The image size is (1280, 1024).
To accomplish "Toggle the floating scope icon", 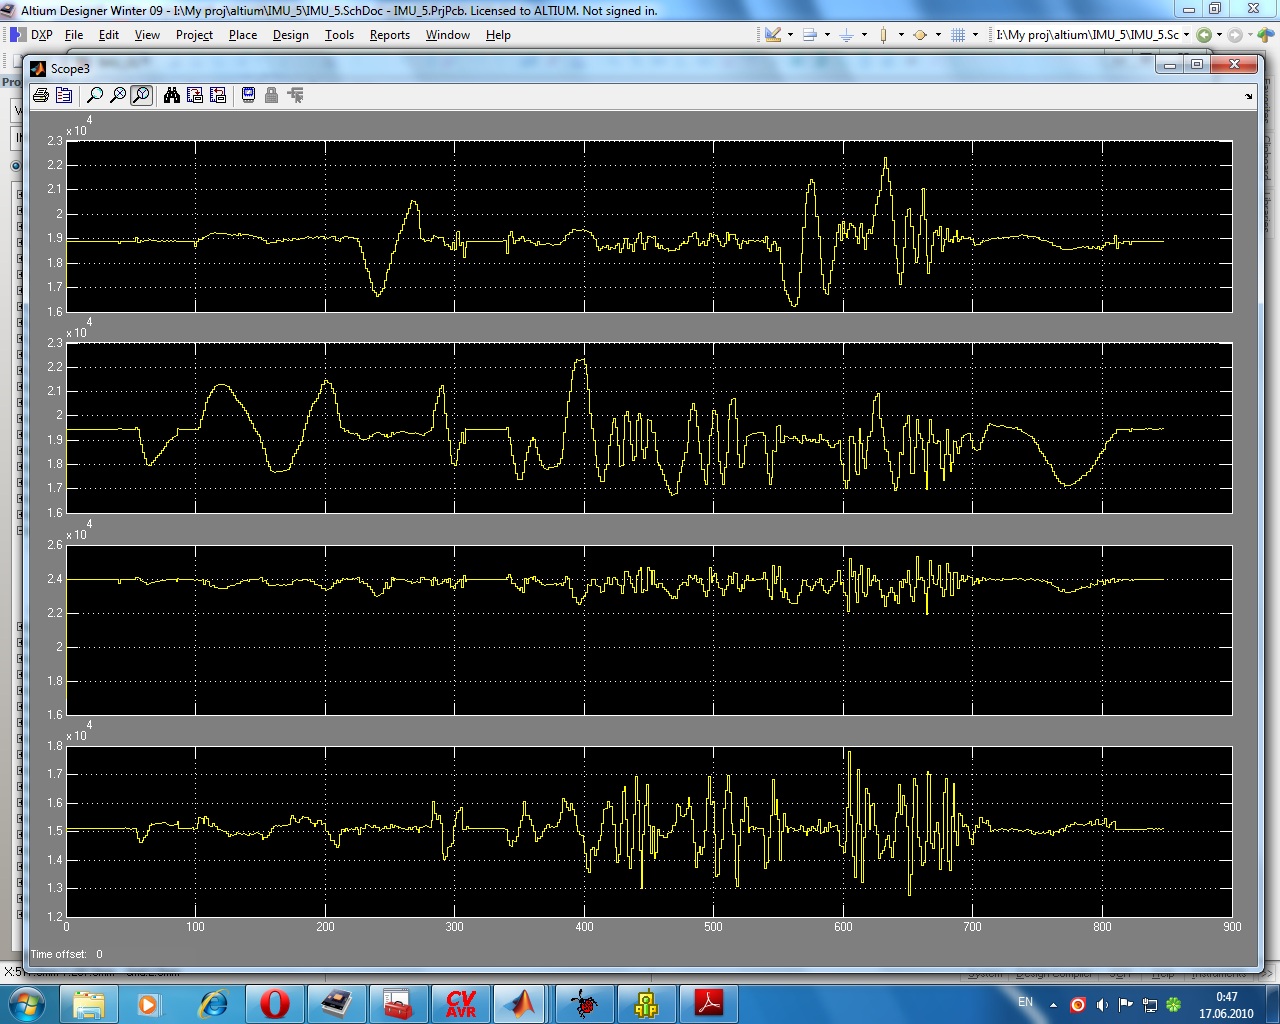I will point(249,95).
